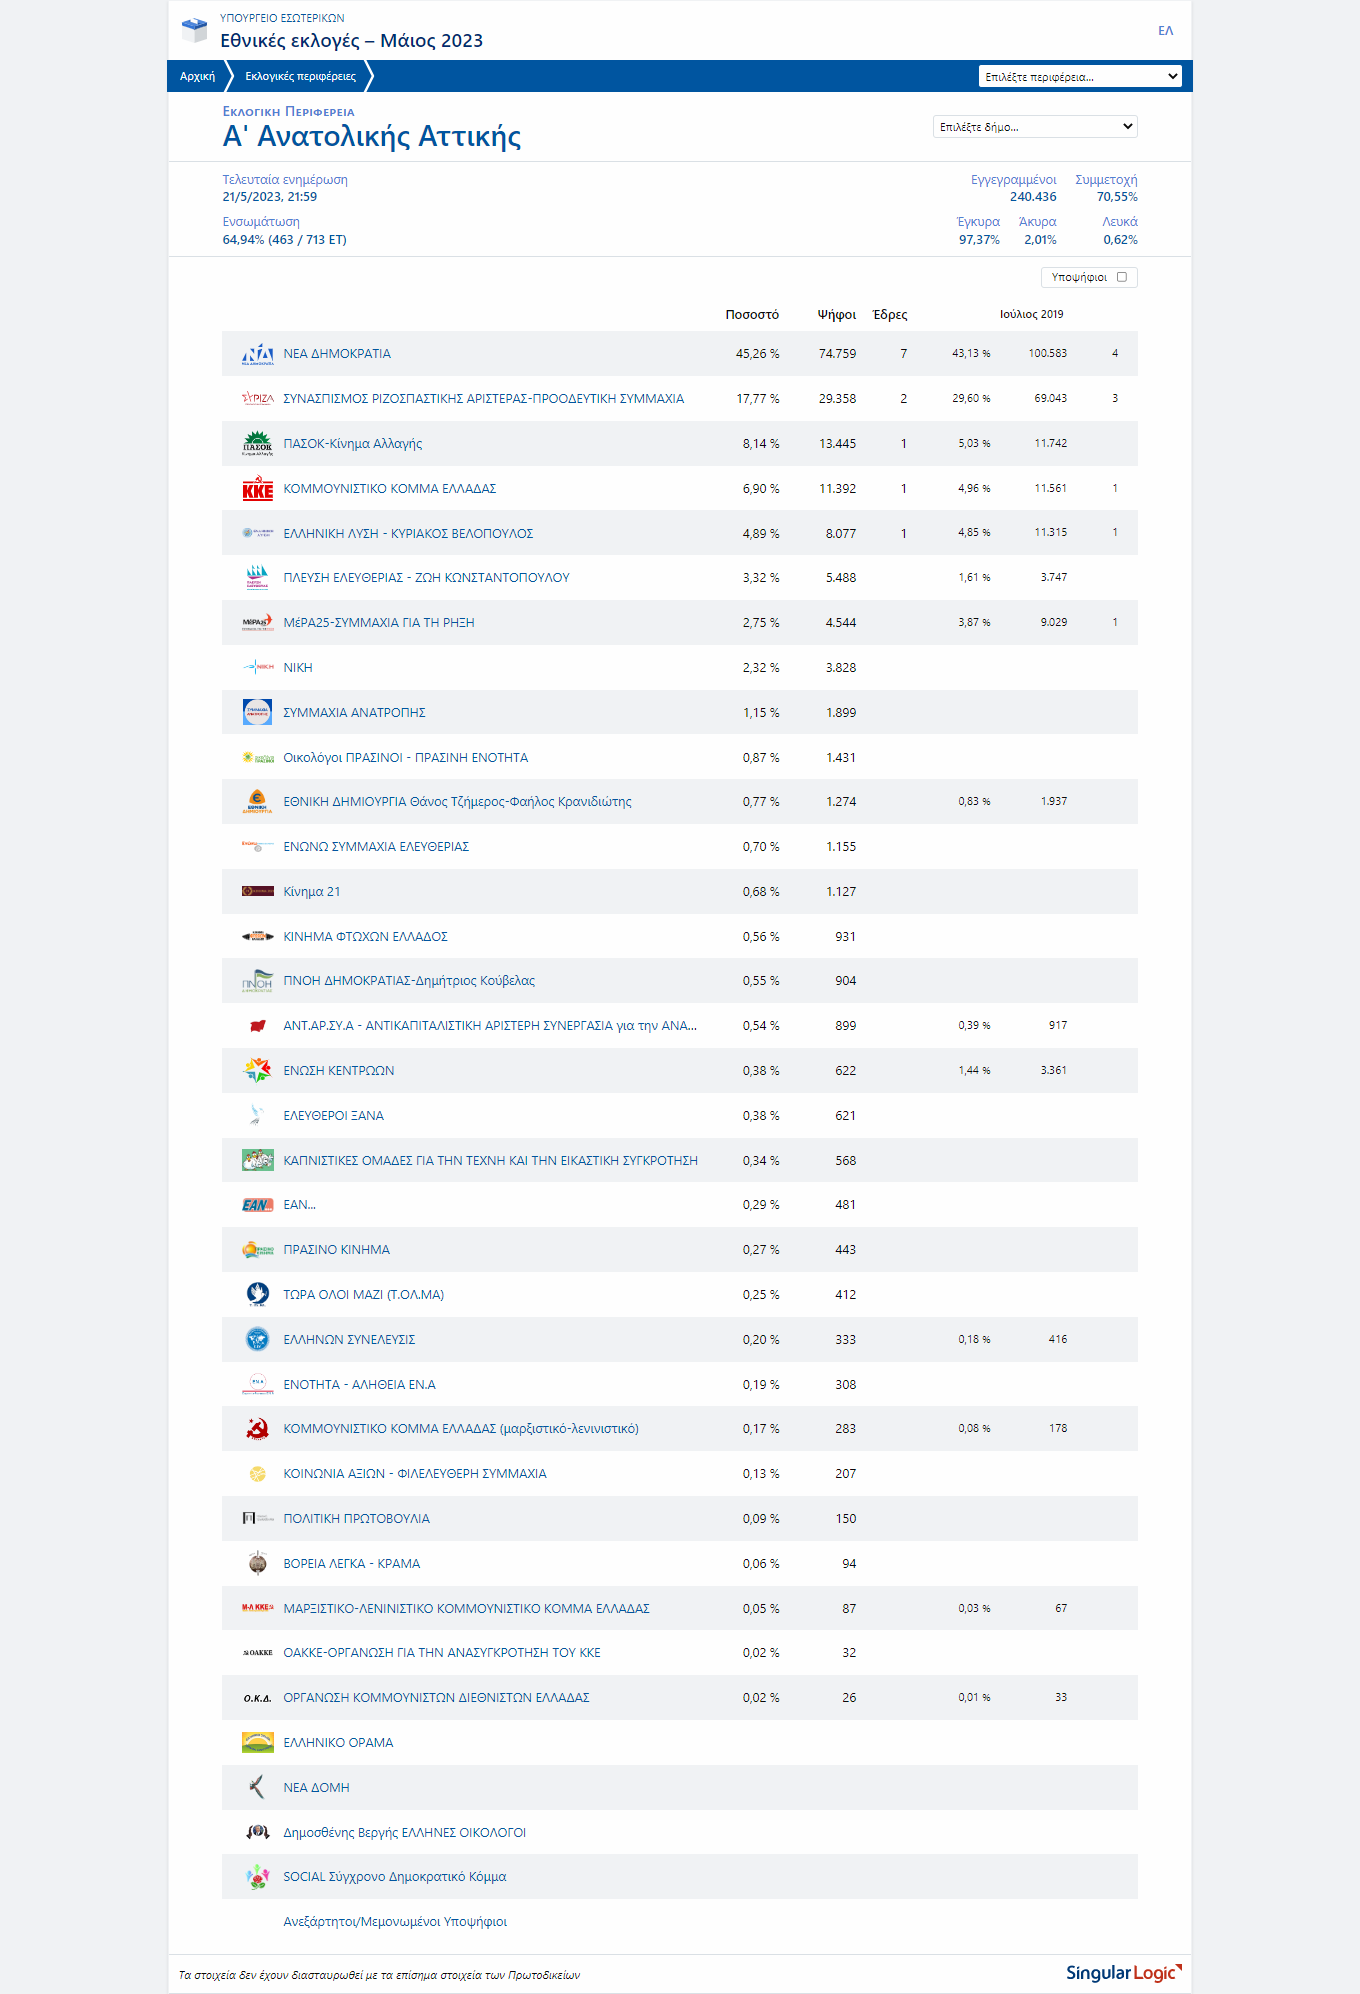Switch language with the ΕΛ link
The width and height of the screenshot is (1360, 1994).
coord(1165,31)
